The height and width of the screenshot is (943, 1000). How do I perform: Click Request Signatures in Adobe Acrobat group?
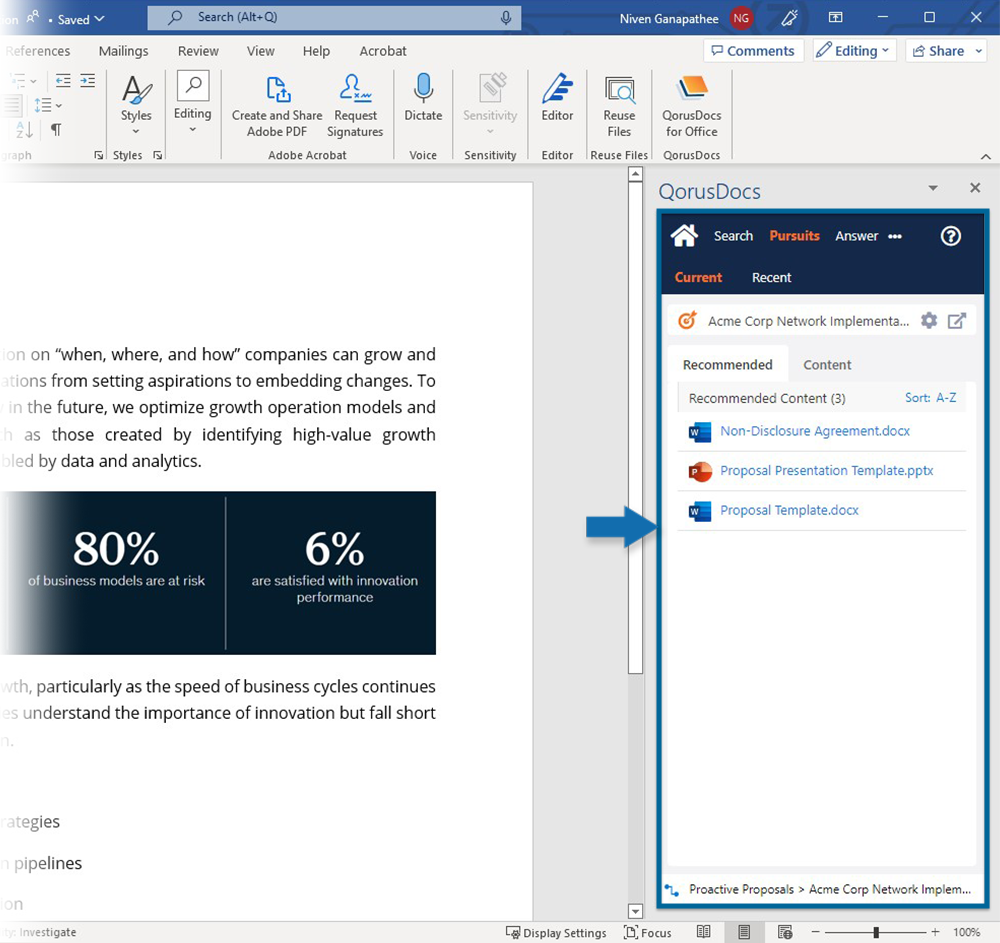(x=355, y=105)
